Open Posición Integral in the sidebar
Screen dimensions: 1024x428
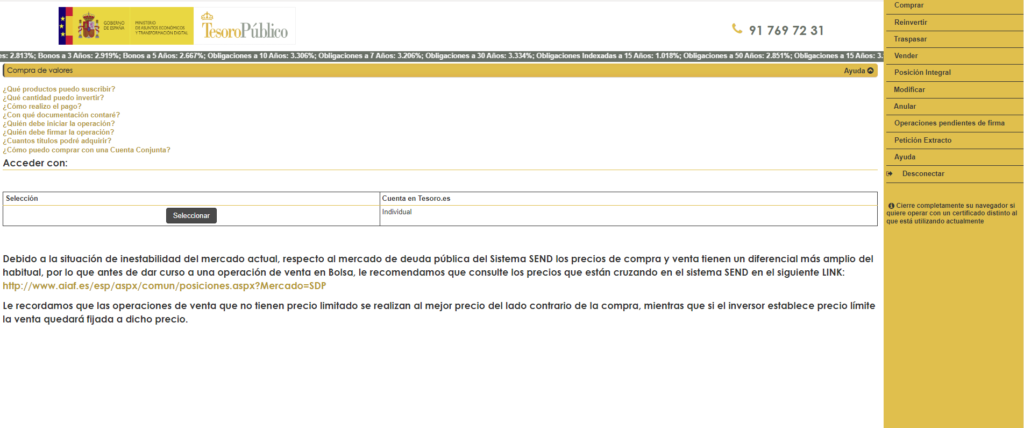pos(922,73)
